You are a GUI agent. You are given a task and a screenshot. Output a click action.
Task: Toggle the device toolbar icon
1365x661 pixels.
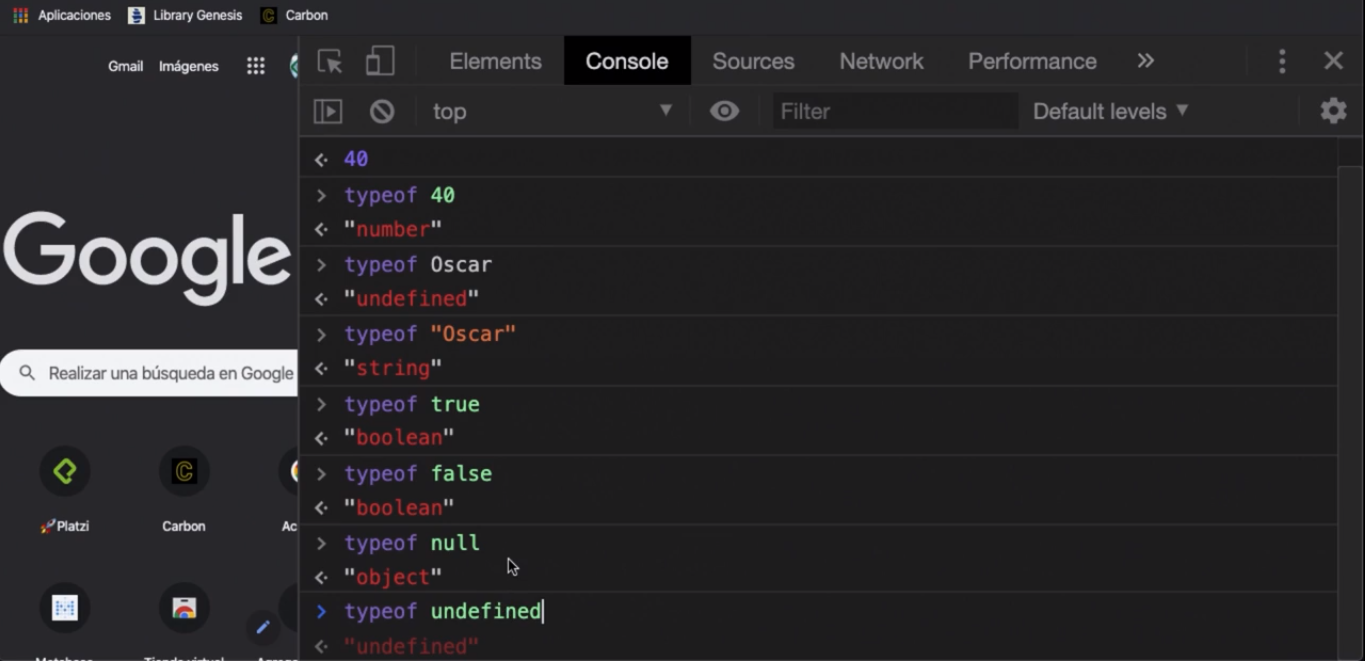coord(380,62)
